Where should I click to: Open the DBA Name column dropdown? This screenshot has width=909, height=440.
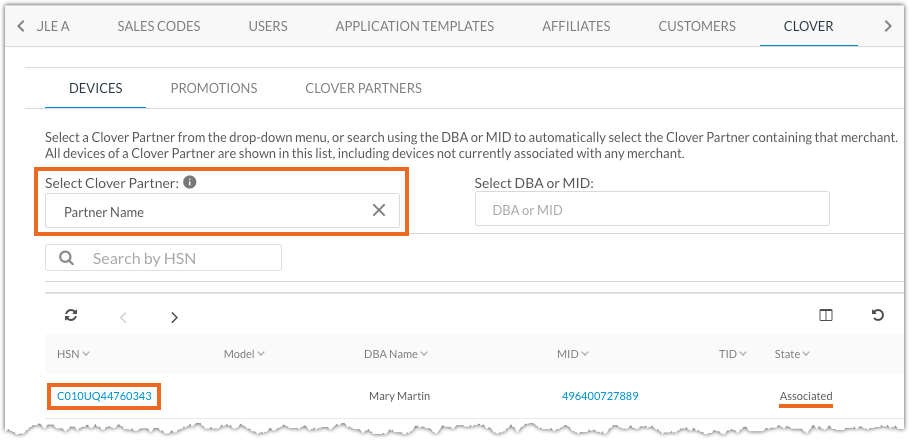[x=424, y=354]
